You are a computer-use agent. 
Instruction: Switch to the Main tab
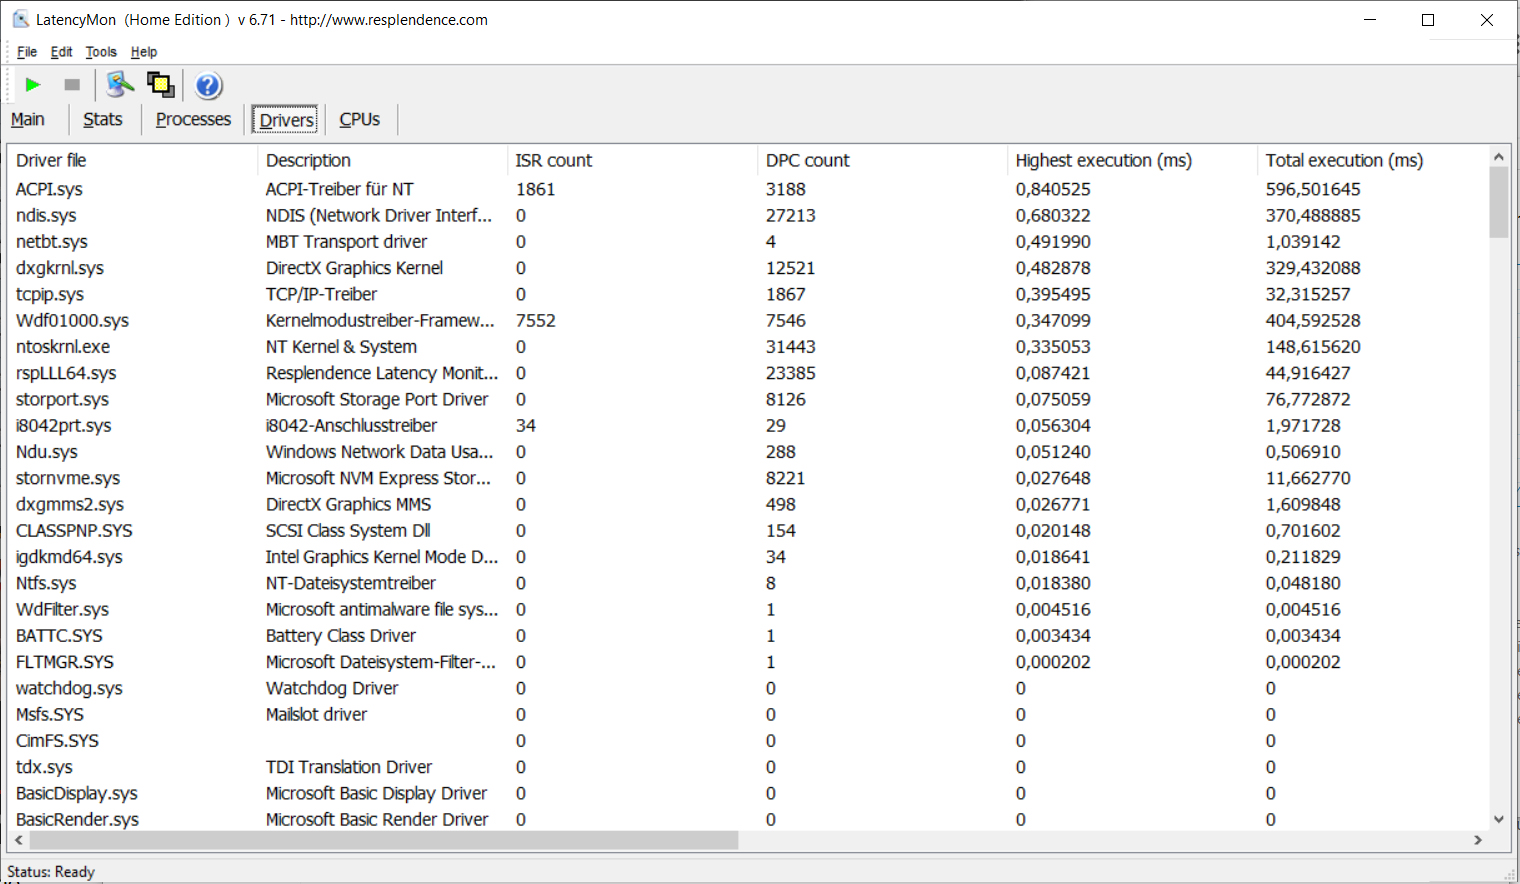click(28, 120)
